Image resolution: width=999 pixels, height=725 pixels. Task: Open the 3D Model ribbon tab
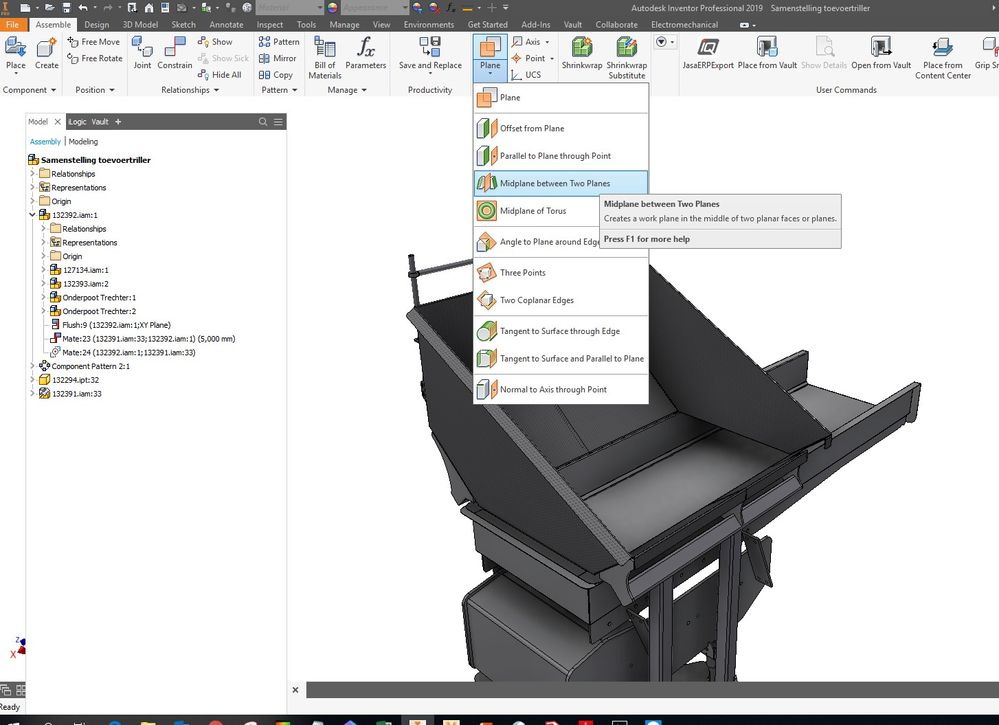[x=140, y=24]
